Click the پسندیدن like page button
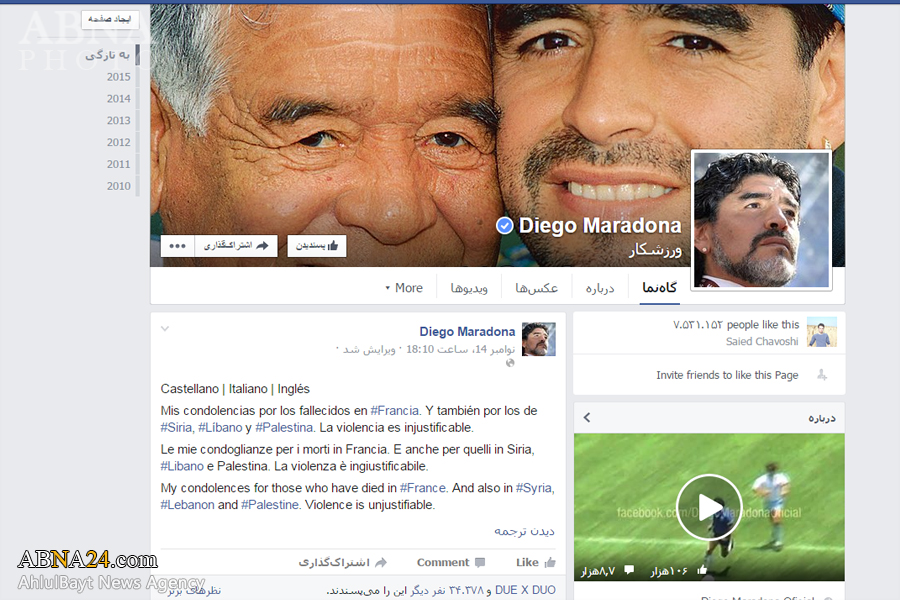 [317, 246]
